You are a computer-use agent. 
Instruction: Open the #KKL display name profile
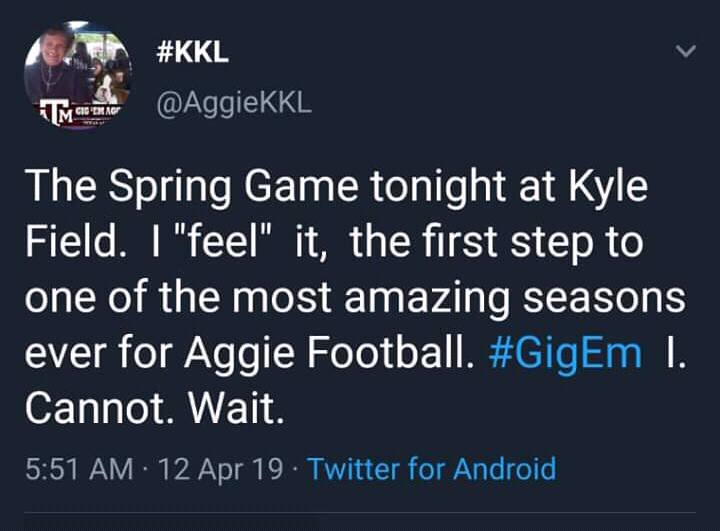click(x=194, y=52)
